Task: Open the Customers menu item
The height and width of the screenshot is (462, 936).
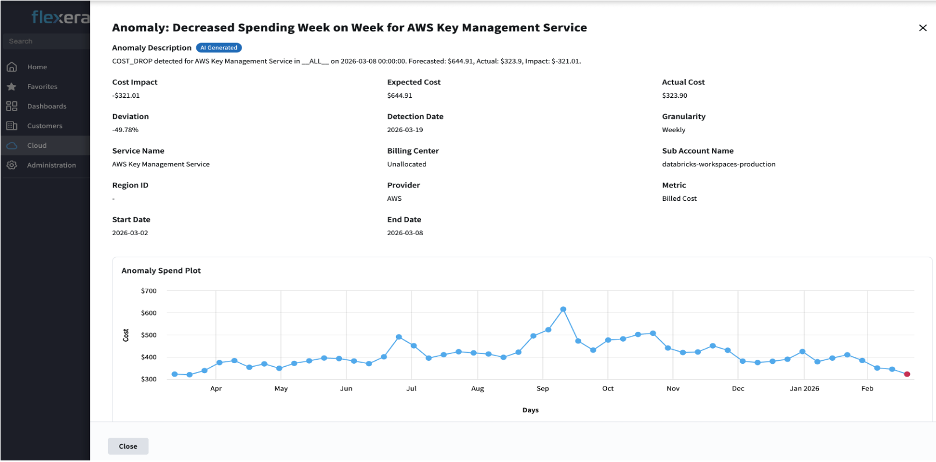Action: [x=45, y=126]
